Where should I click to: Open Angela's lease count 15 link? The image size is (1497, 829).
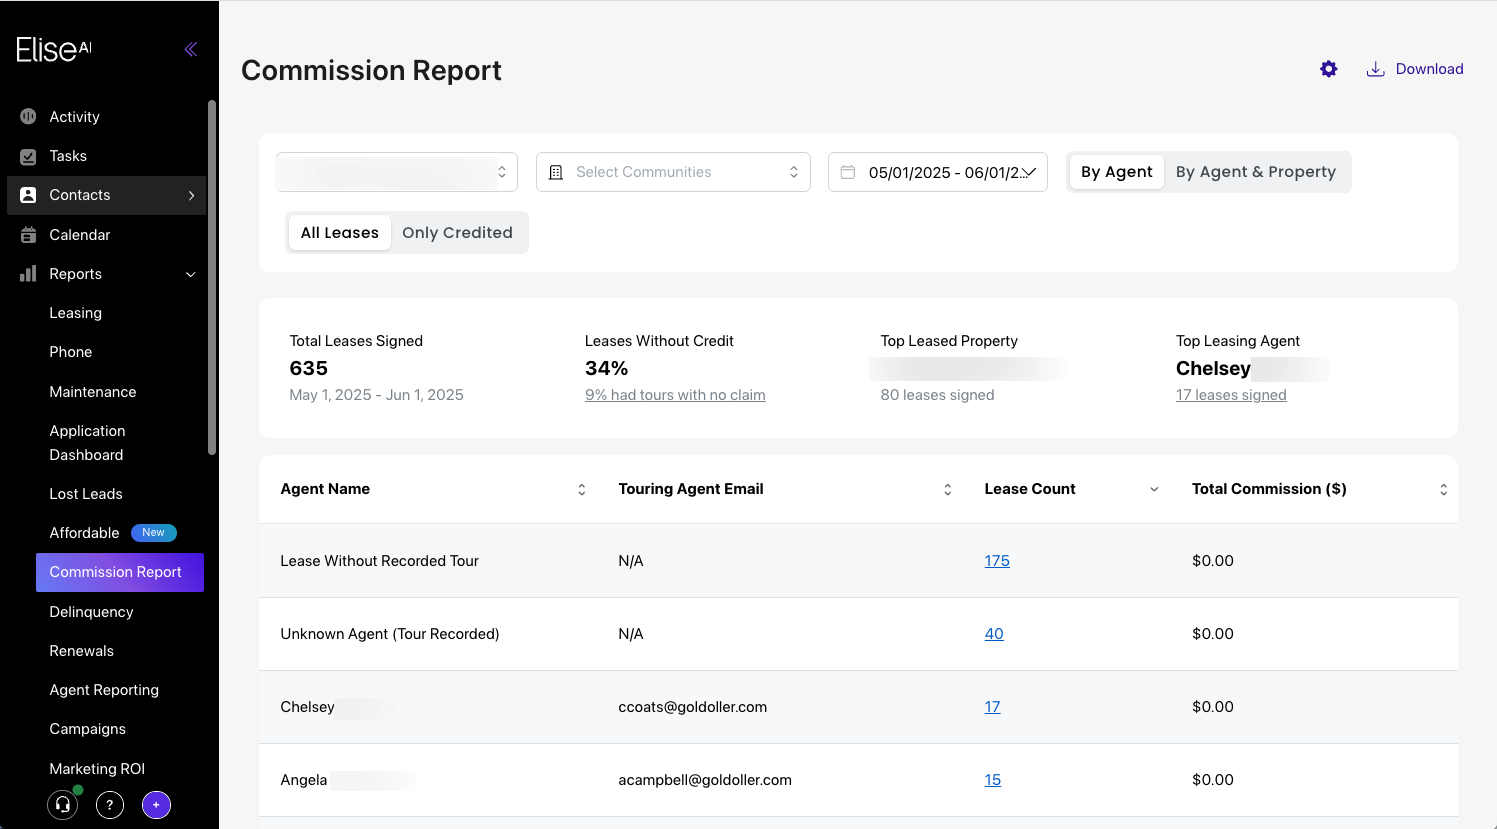tap(992, 780)
